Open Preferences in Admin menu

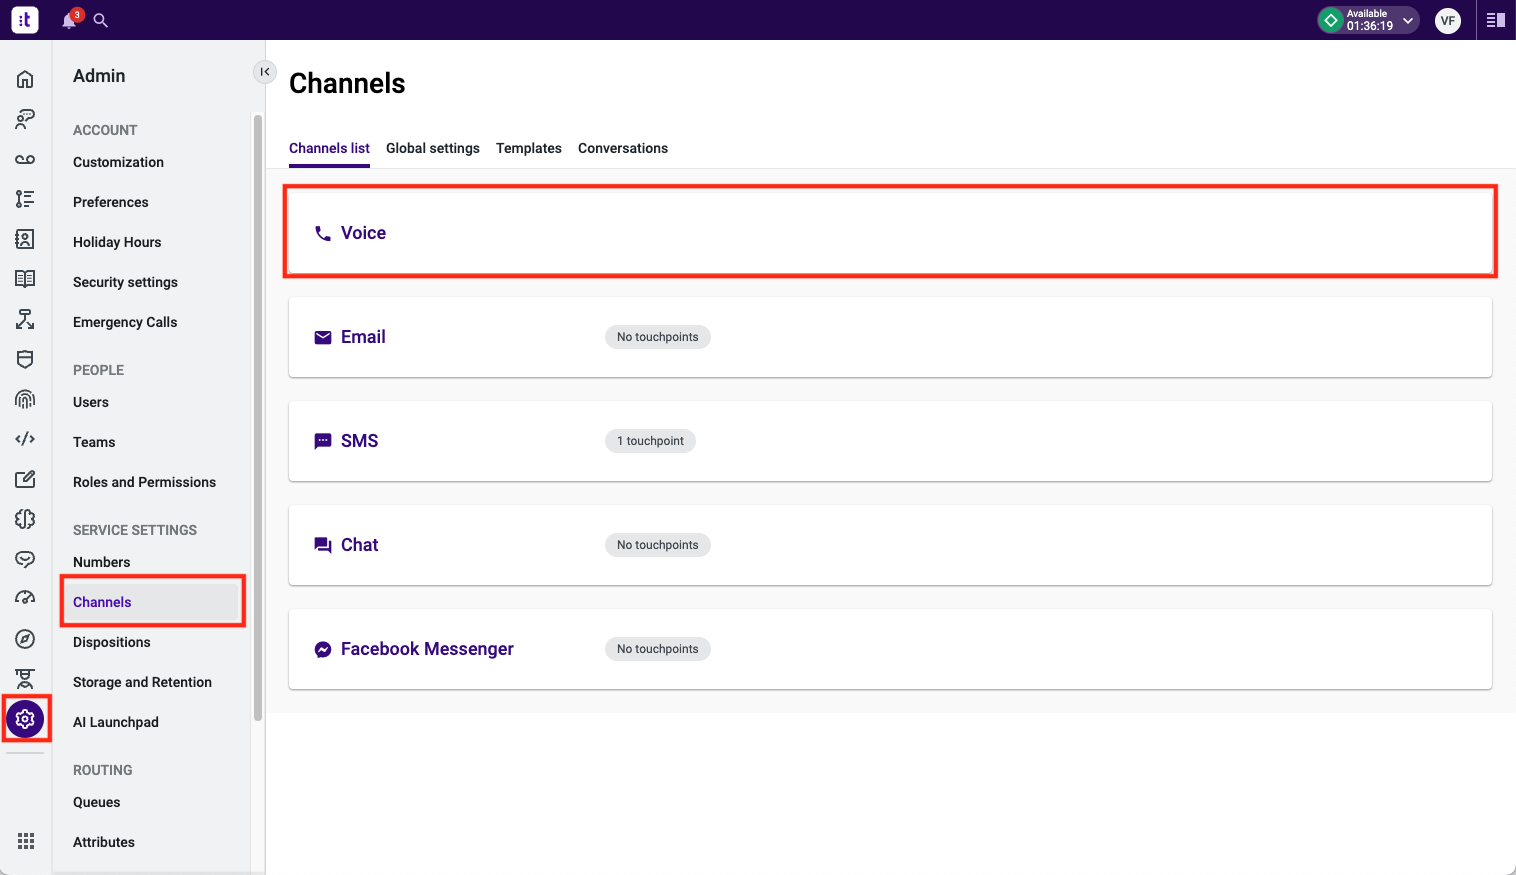(111, 202)
